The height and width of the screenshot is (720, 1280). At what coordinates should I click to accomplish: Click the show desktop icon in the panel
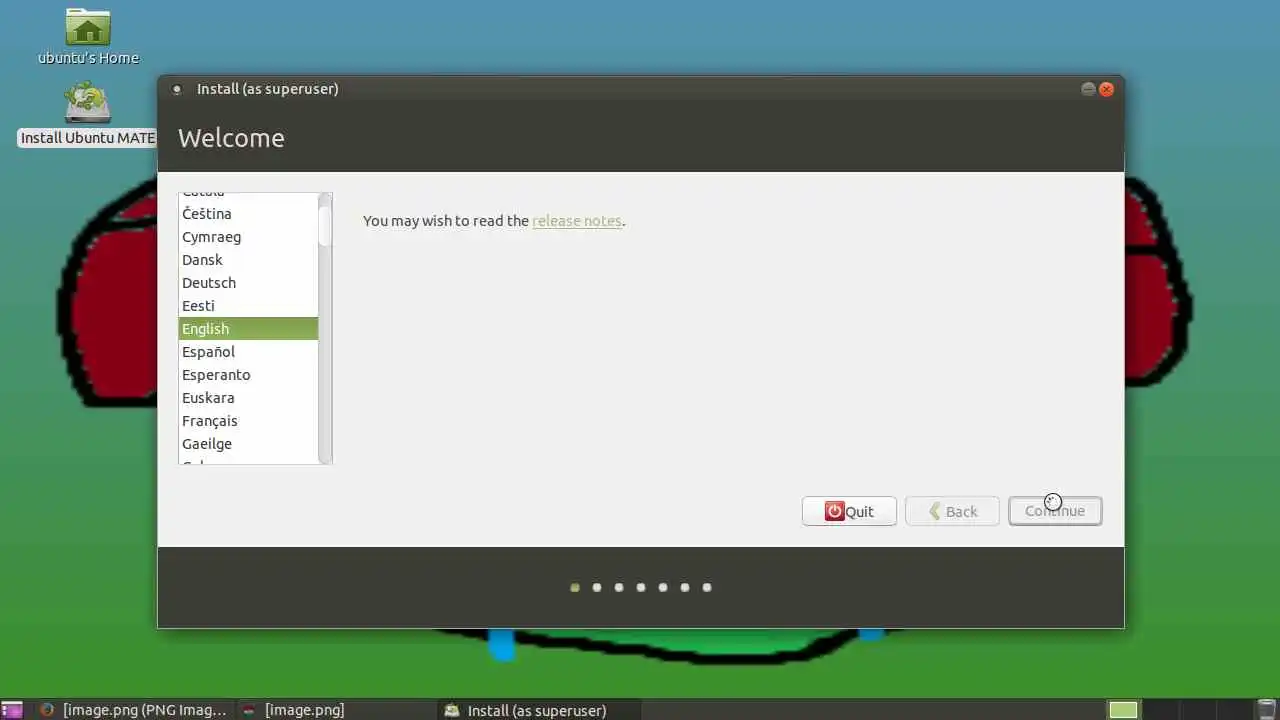click(12, 710)
